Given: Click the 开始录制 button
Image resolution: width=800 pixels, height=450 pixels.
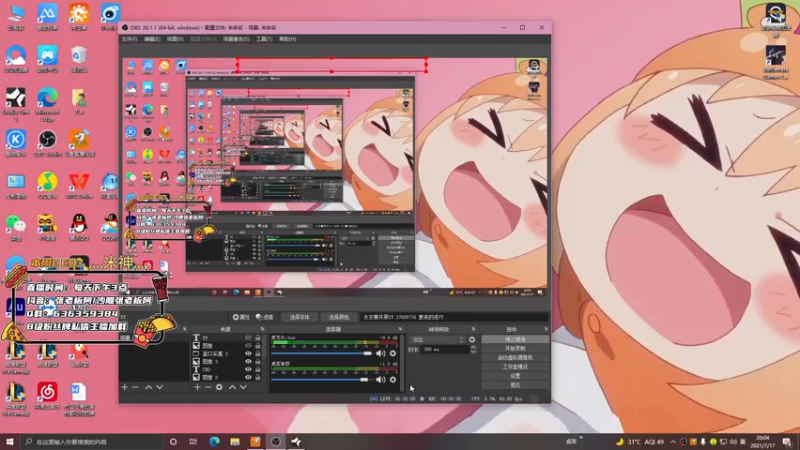Looking at the screenshot, I should [515, 348].
